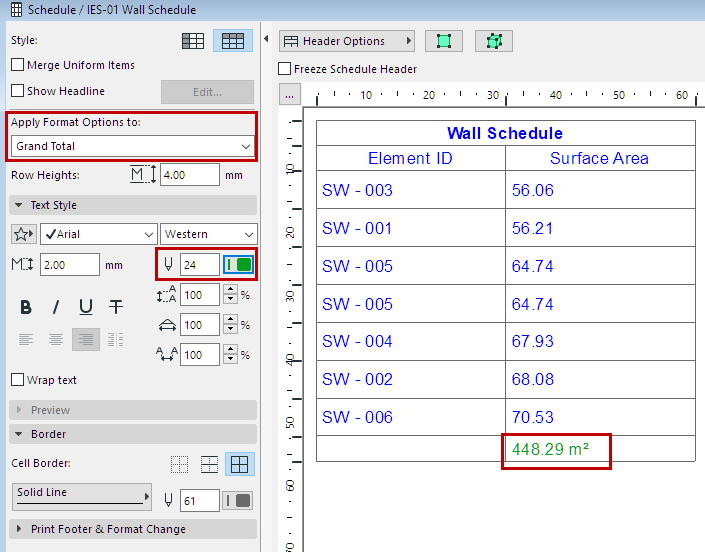Click the row height 4.00 field

click(x=190, y=175)
